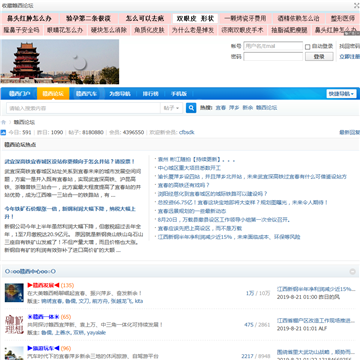Close the top ad banner X
Screen dimensions: 360x360
tap(357, 5)
